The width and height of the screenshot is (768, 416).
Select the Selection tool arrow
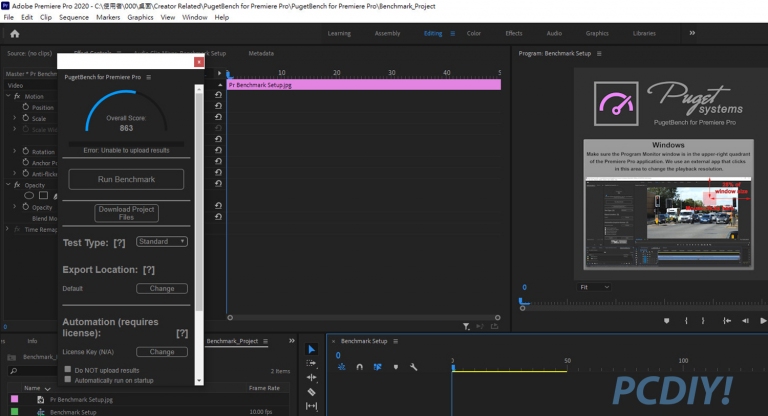pos(312,349)
